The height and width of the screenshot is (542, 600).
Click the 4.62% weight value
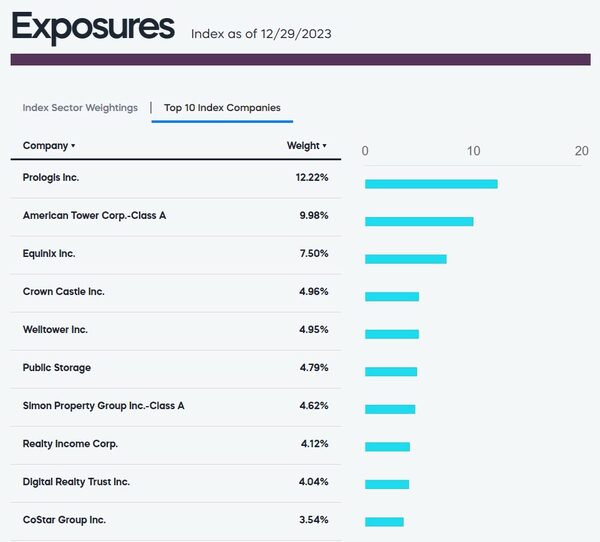(x=314, y=406)
